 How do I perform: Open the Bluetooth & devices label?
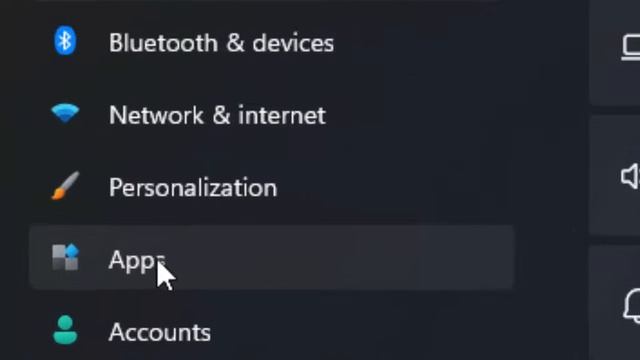pos(221,42)
